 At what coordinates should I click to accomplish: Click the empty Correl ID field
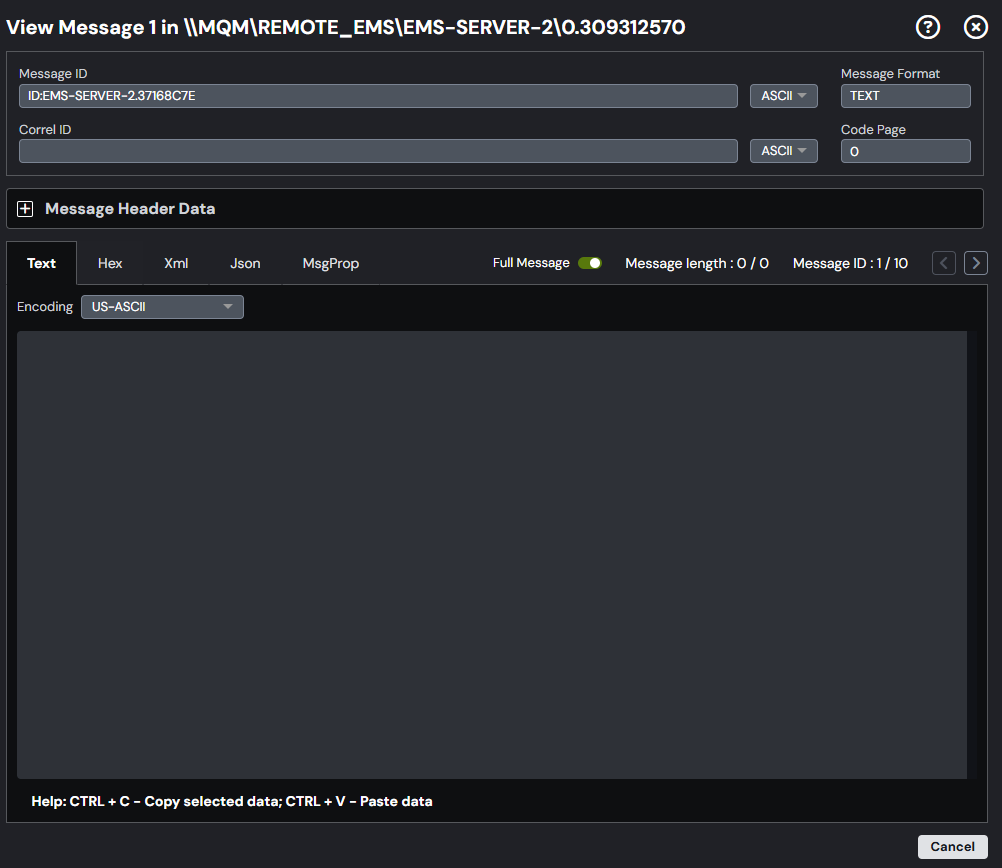coord(378,151)
